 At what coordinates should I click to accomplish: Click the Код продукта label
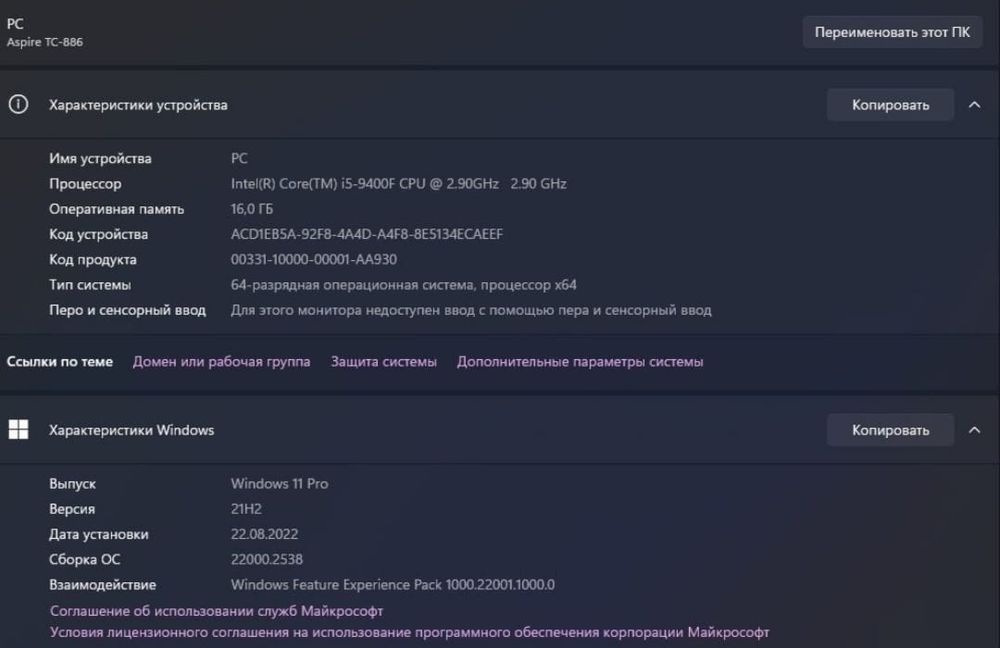click(92, 260)
